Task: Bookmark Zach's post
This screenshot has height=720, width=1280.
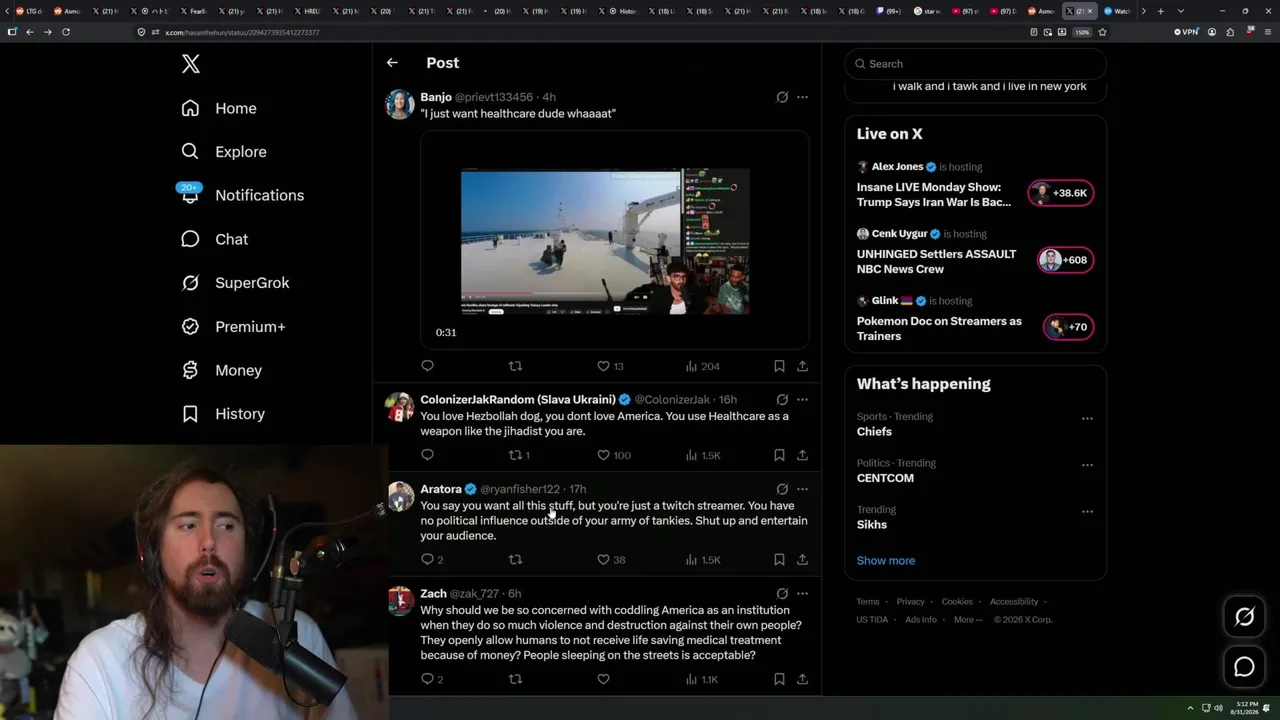Action: click(x=779, y=679)
